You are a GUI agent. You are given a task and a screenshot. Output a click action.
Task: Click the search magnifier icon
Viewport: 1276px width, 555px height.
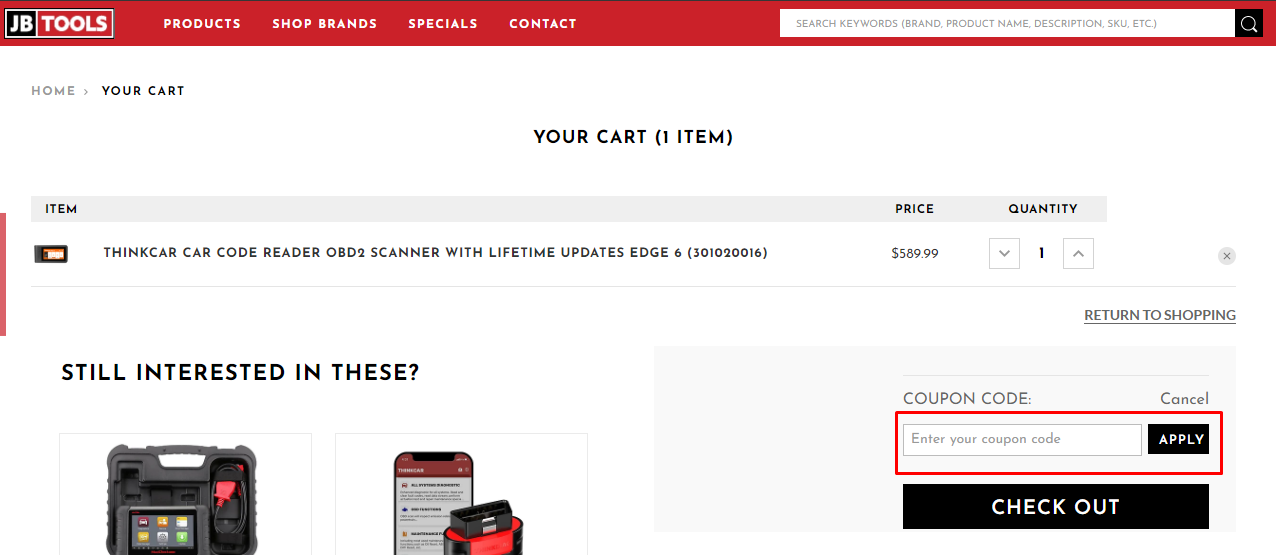tap(1248, 24)
